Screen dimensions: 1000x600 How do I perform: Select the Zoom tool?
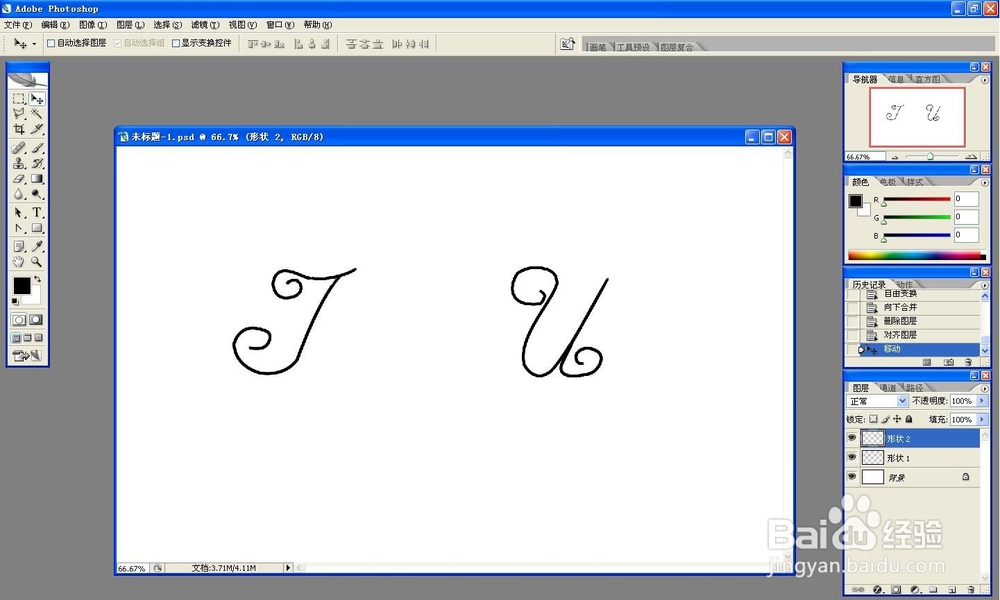pos(37,261)
